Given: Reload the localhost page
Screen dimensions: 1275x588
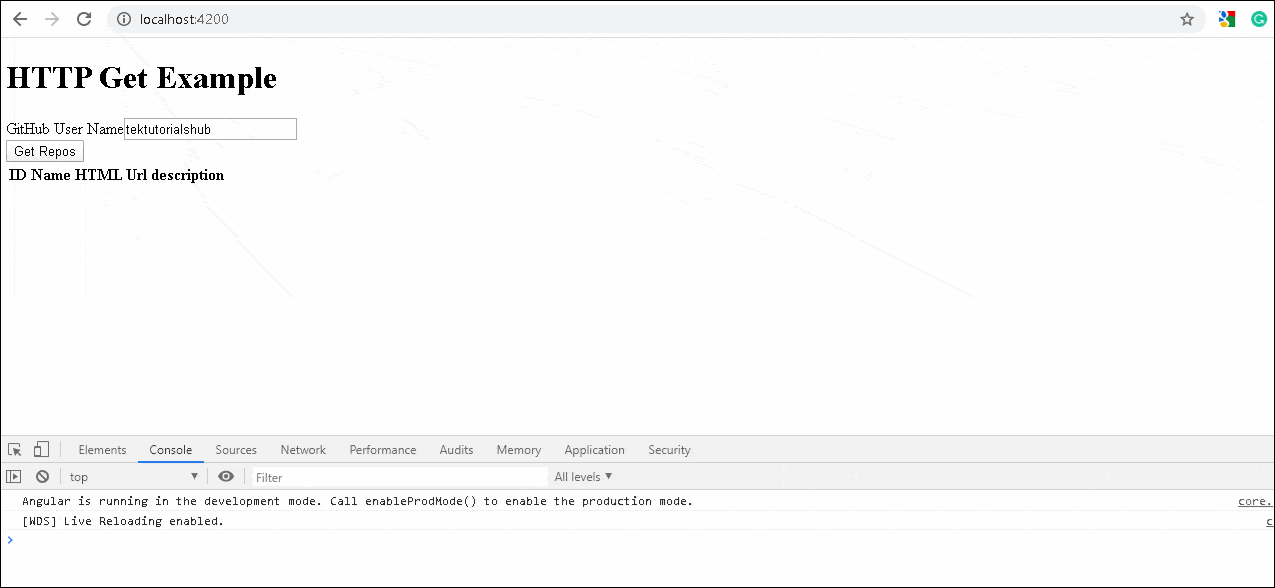Looking at the screenshot, I should [x=84, y=19].
